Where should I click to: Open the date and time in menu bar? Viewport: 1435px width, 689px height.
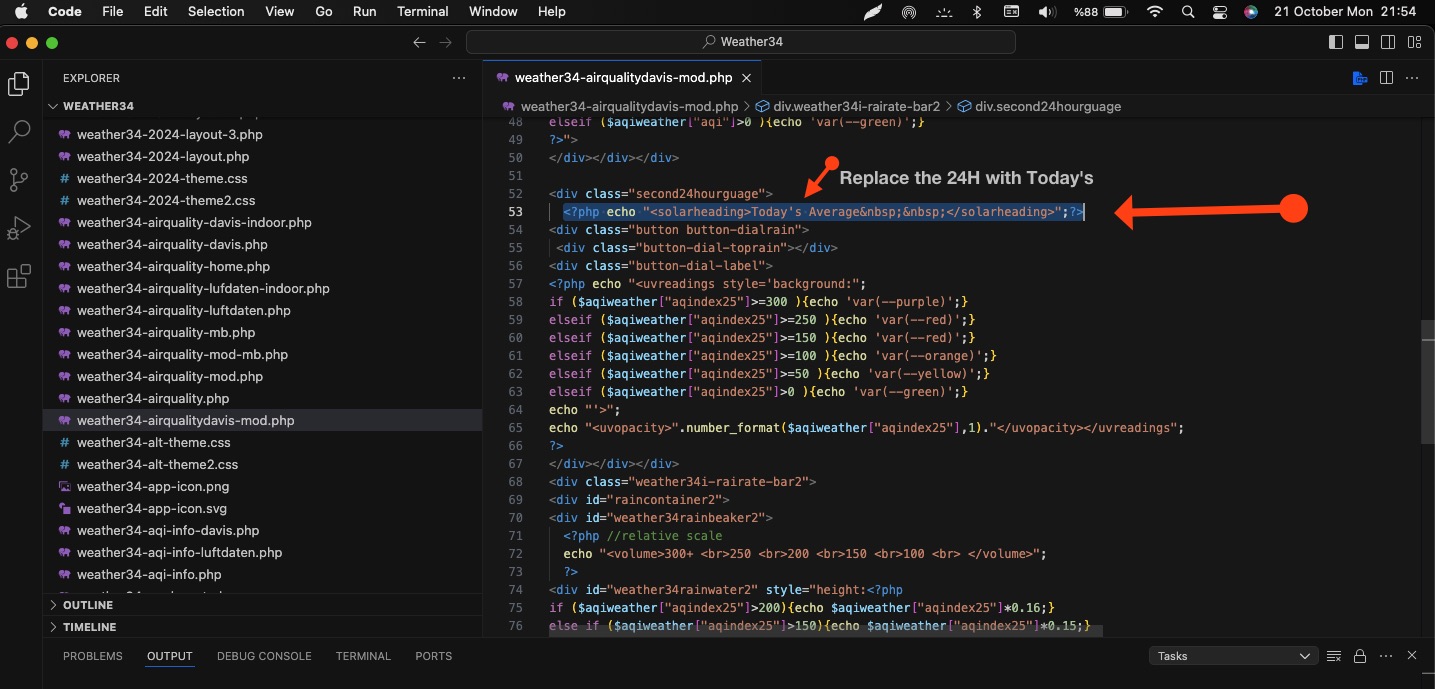[1345, 12]
